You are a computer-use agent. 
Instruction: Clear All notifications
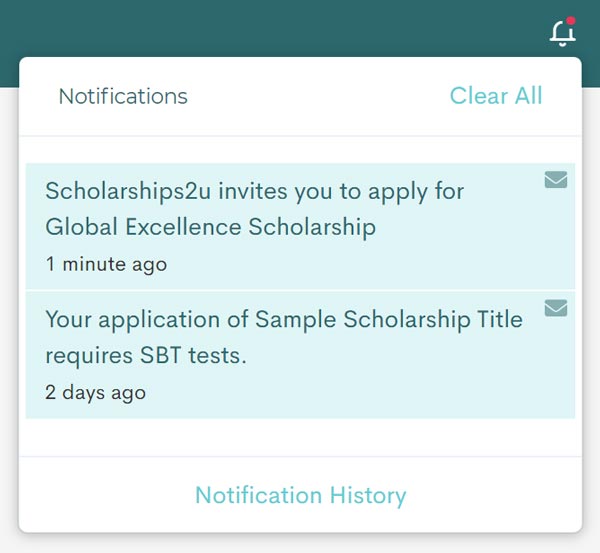[496, 95]
